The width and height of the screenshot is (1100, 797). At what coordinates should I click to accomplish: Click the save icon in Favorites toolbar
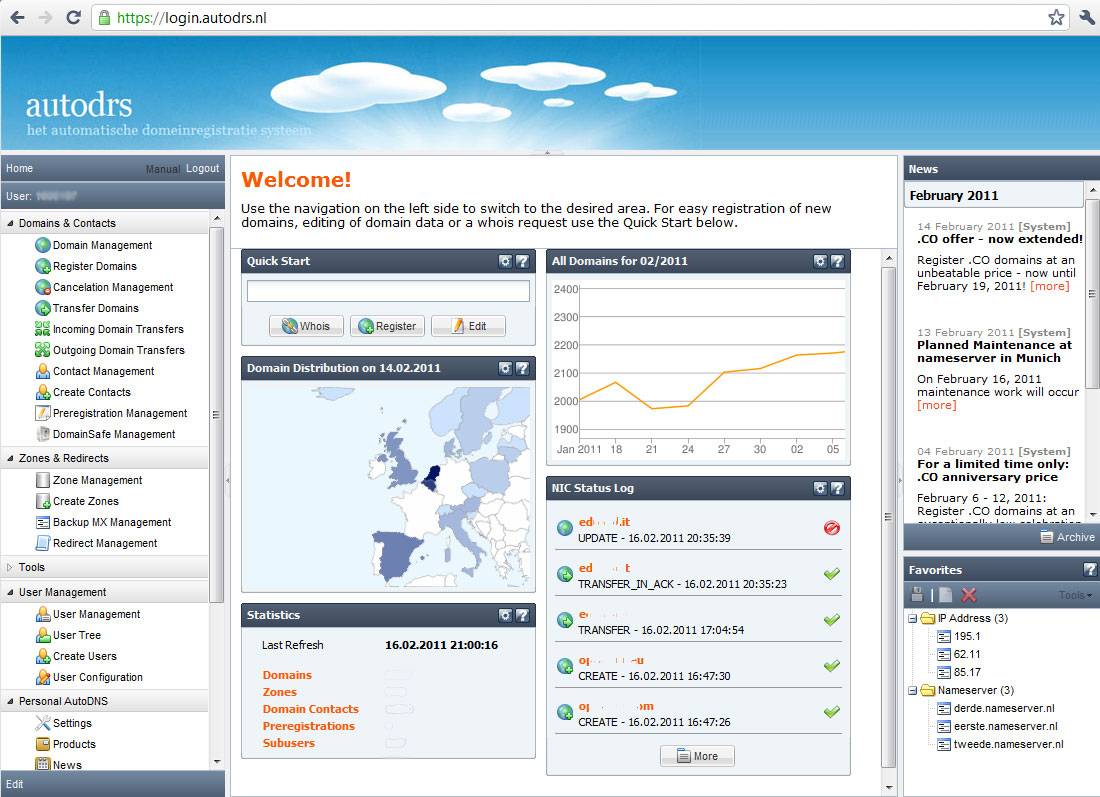tap(917, 595)
